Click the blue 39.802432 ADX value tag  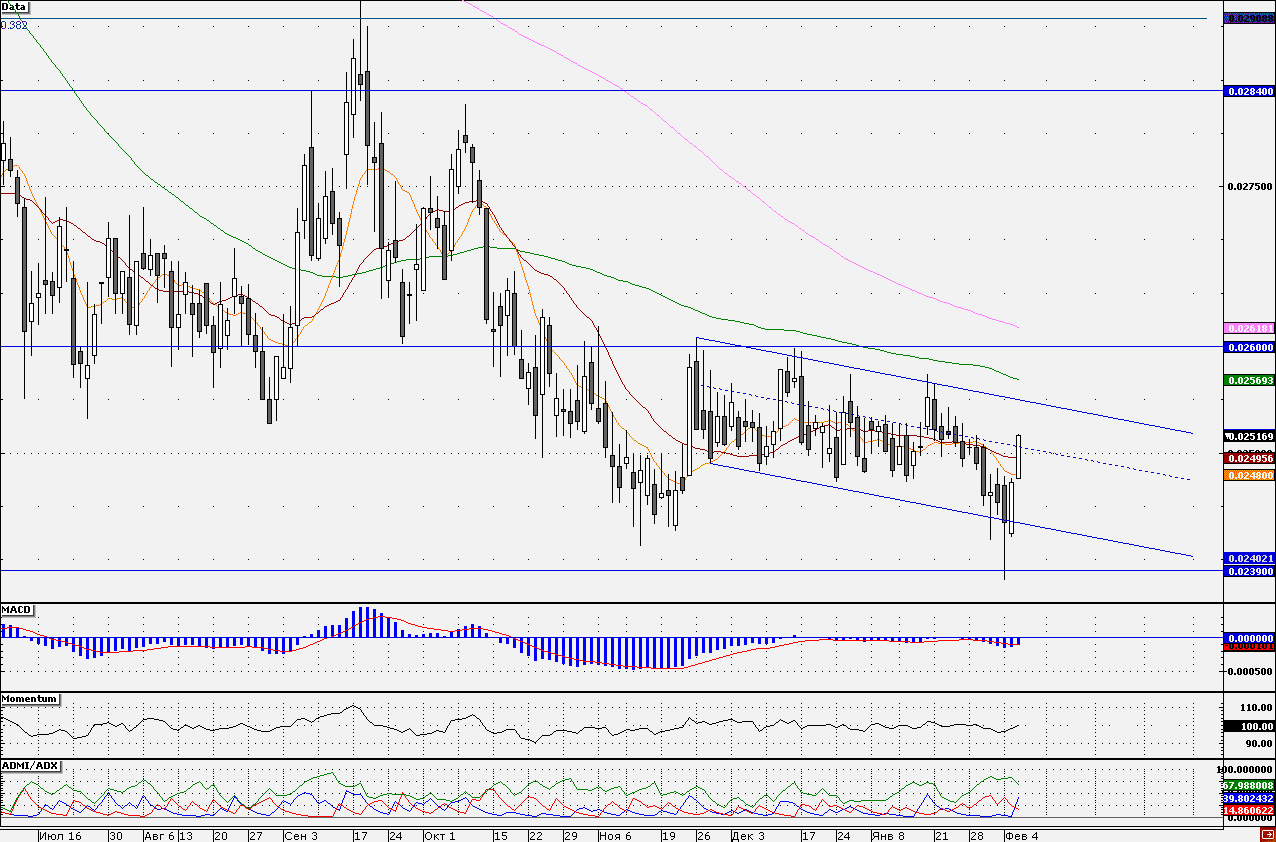coord(1249,799)
